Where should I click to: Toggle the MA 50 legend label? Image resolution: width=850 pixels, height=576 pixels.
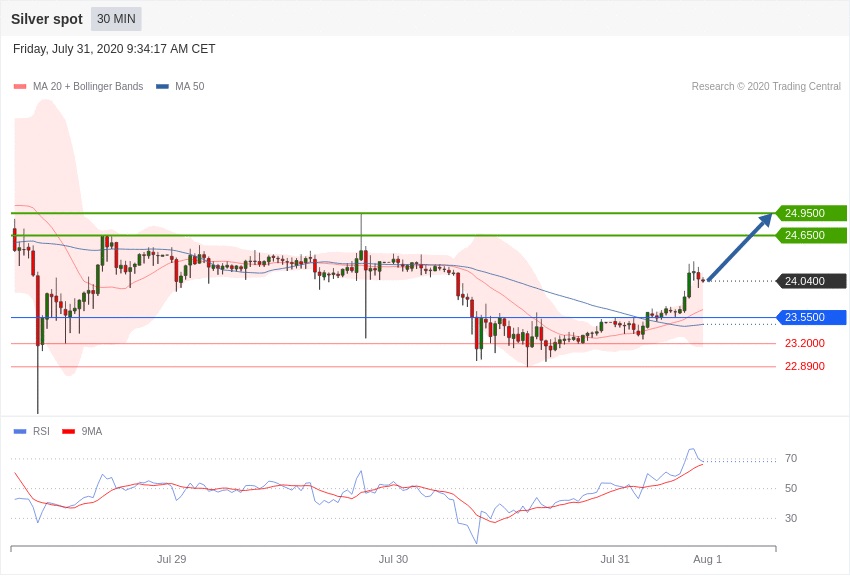pos(190,87)
